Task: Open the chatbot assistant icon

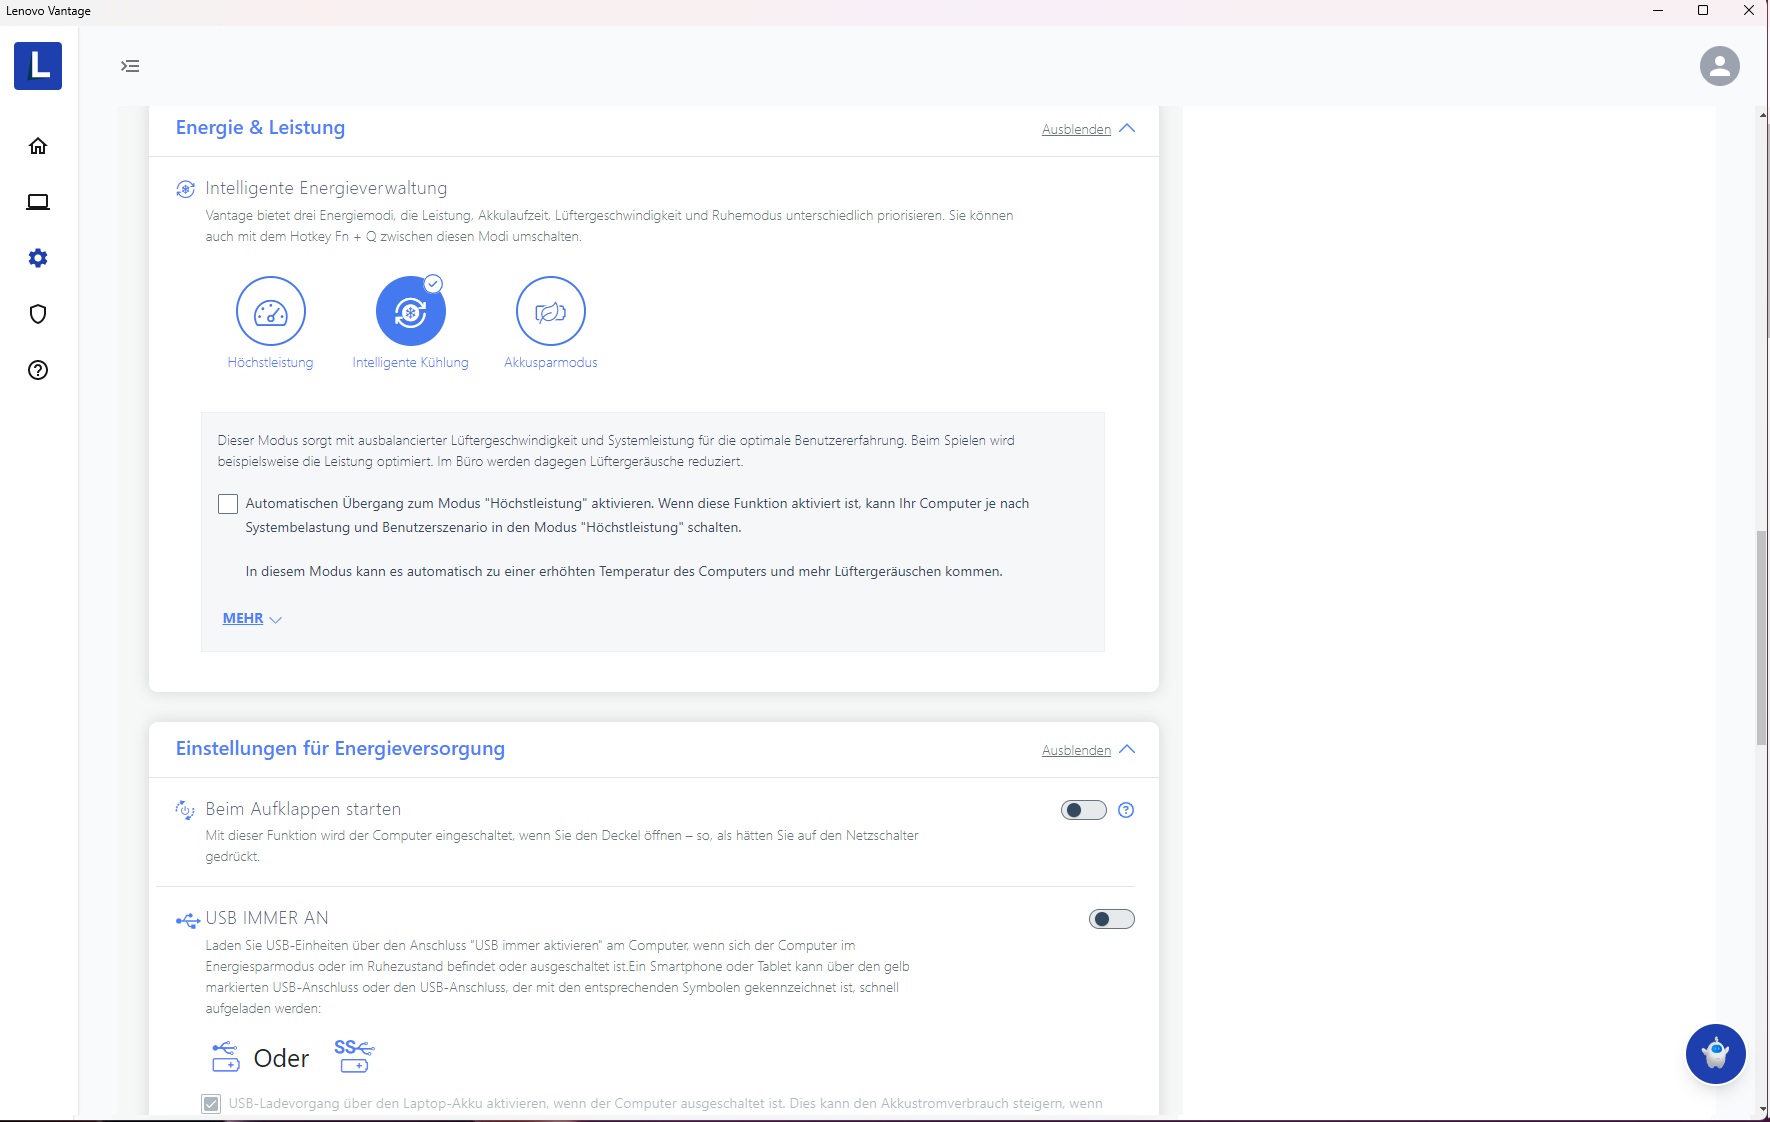Action: tap(1715, 1054)
